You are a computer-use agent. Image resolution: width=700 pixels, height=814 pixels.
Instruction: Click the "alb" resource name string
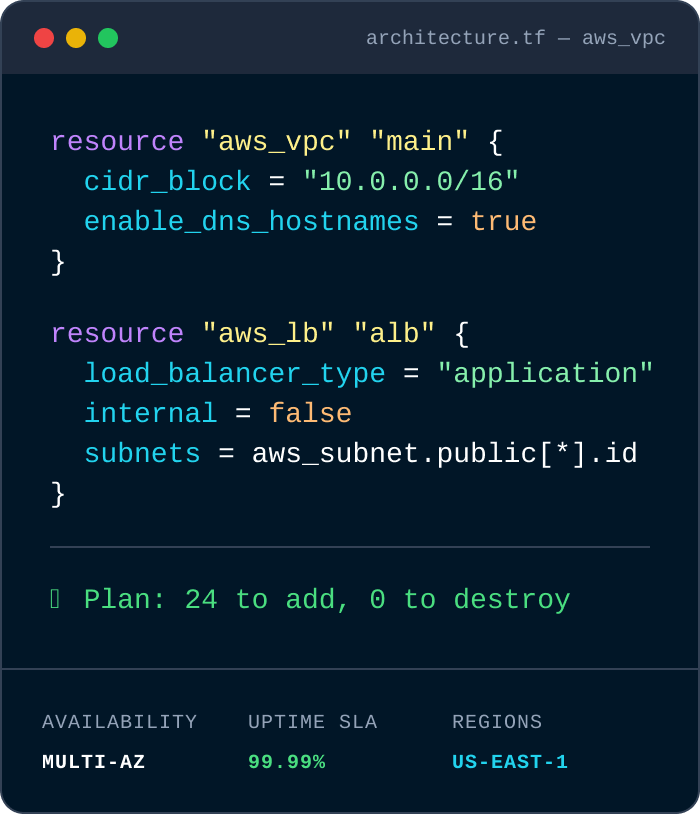tap(394, 333)
